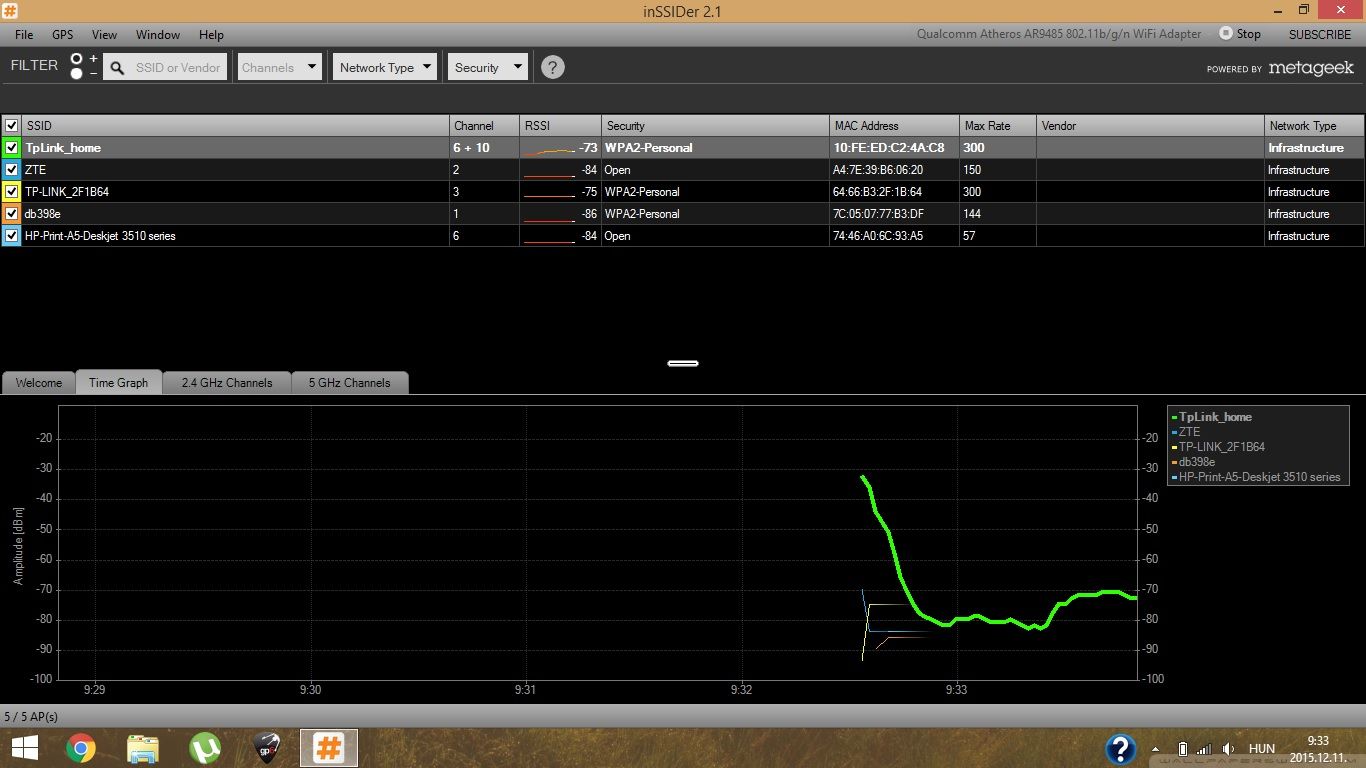Open the Security filter dropdown

[487, 67]
